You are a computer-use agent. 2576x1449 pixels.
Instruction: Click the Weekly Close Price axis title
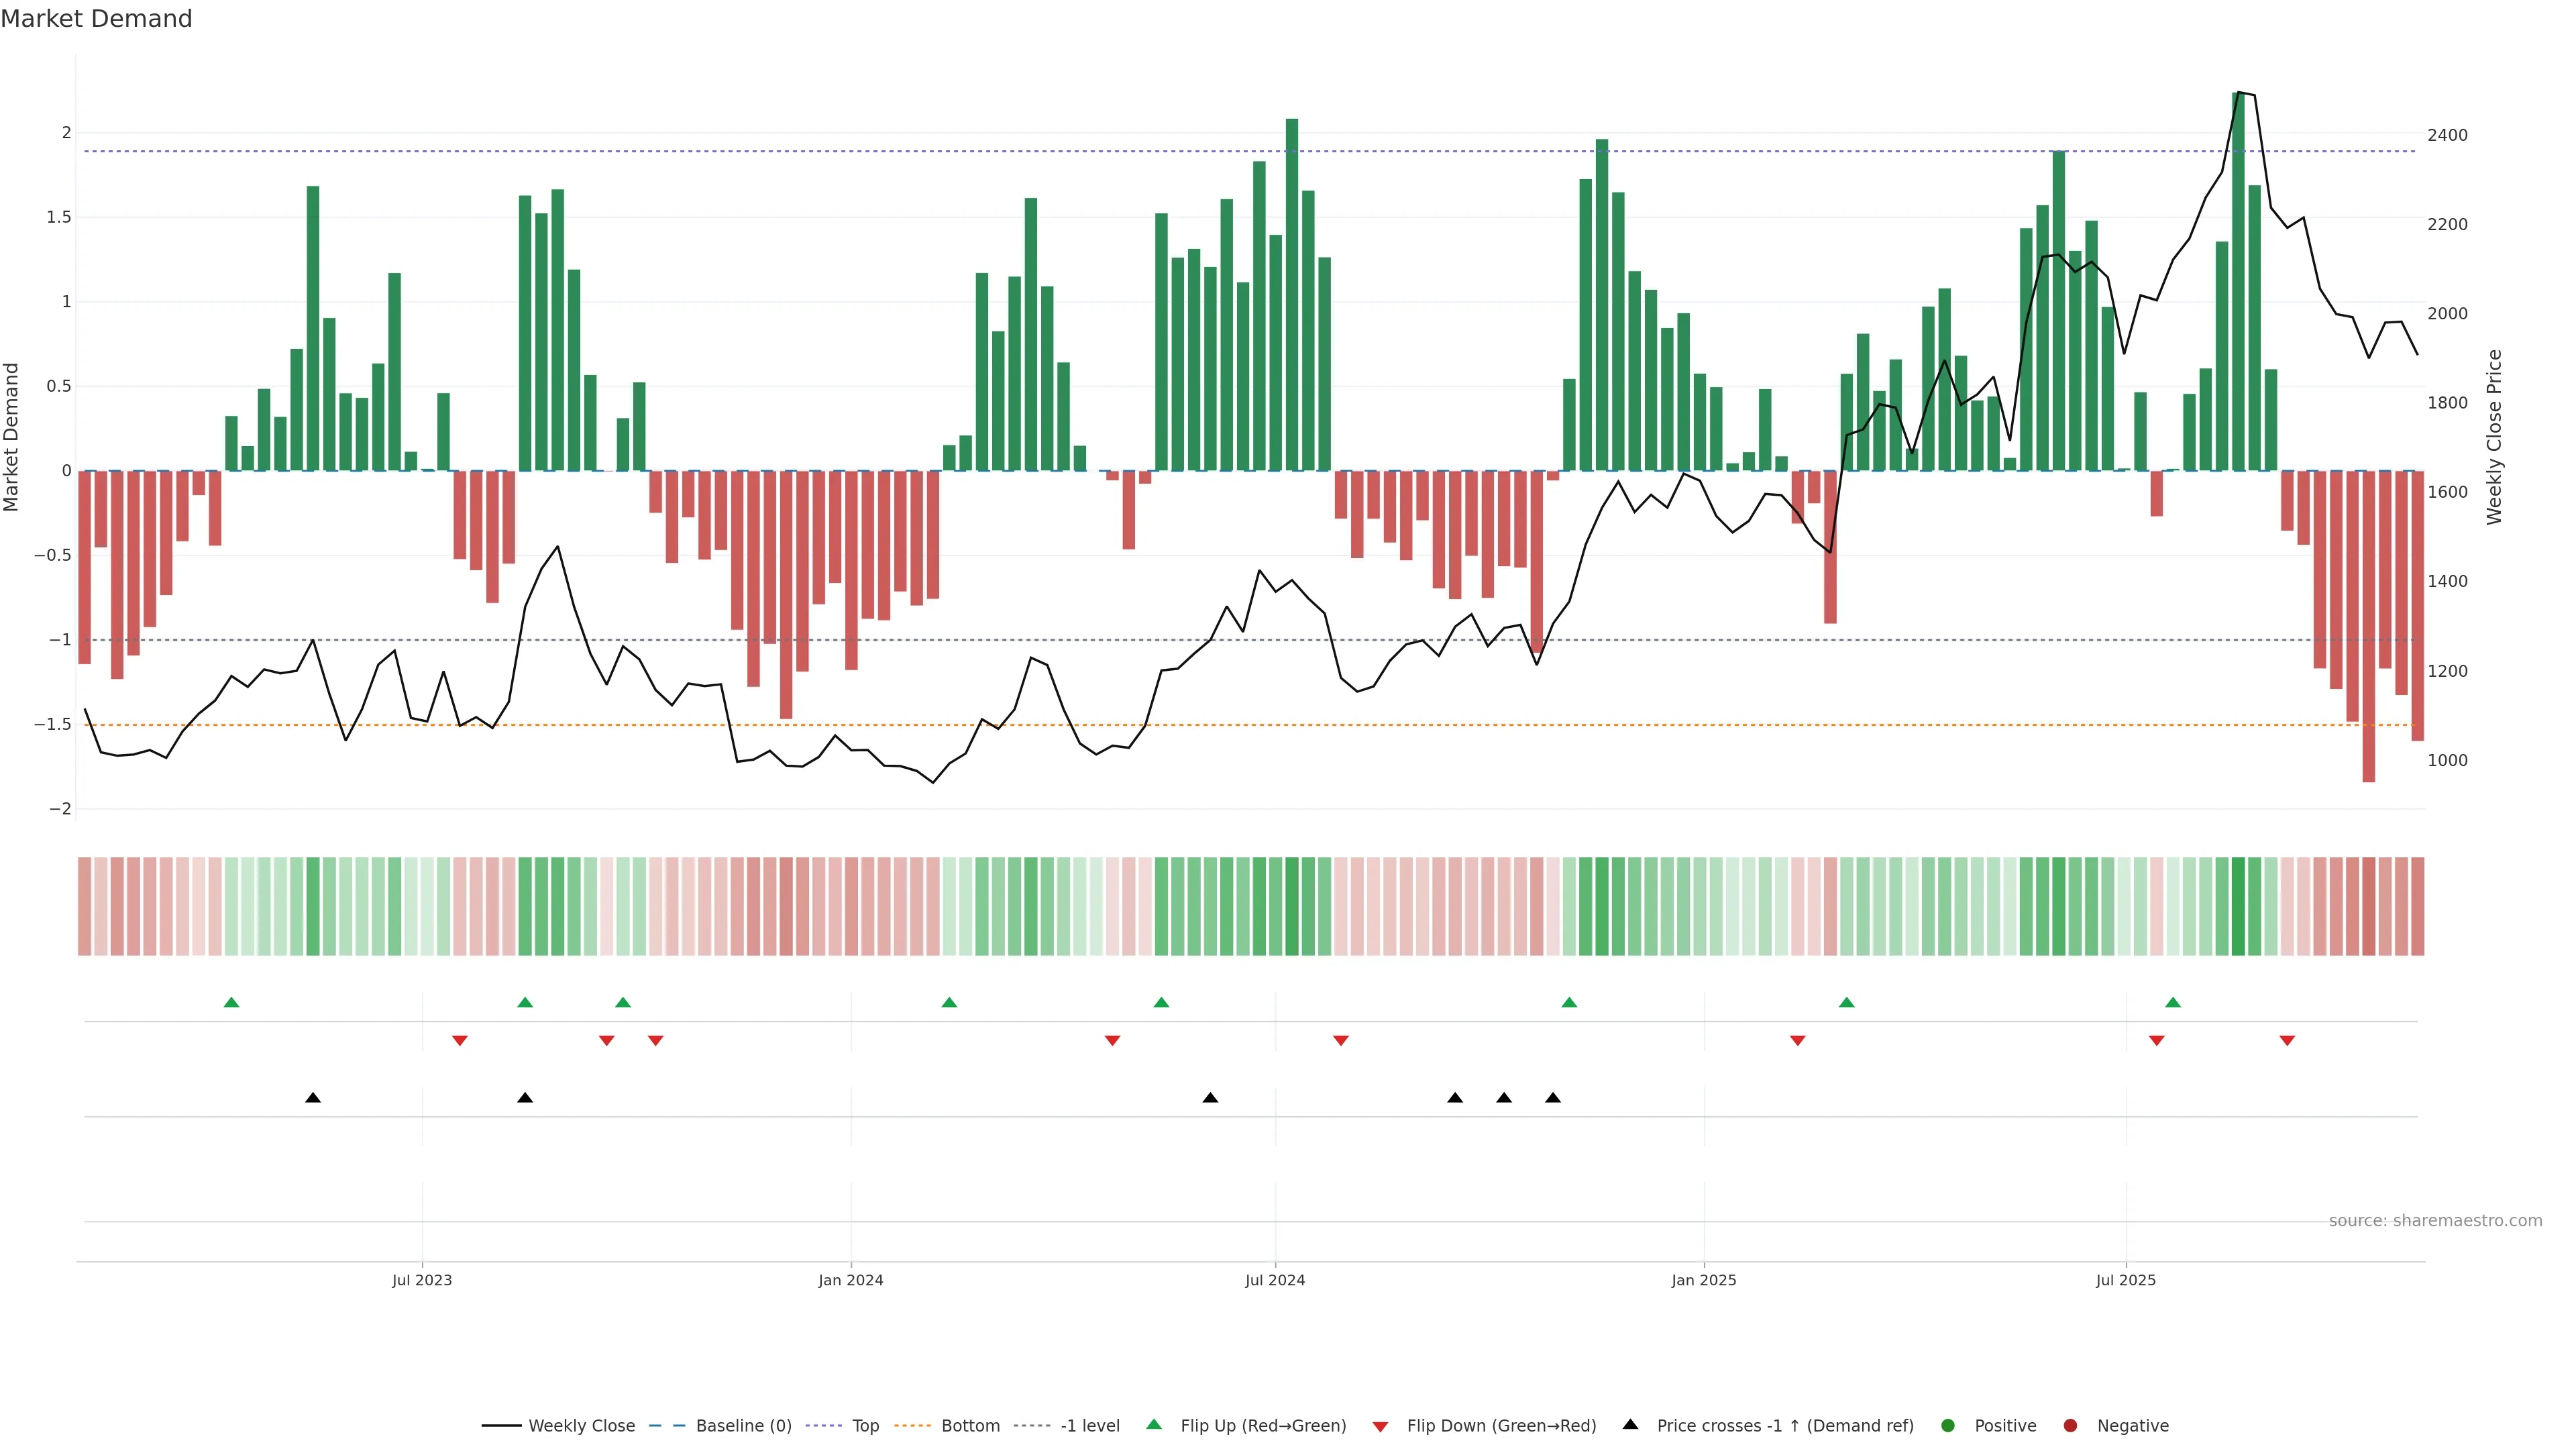pos(2494,437)
